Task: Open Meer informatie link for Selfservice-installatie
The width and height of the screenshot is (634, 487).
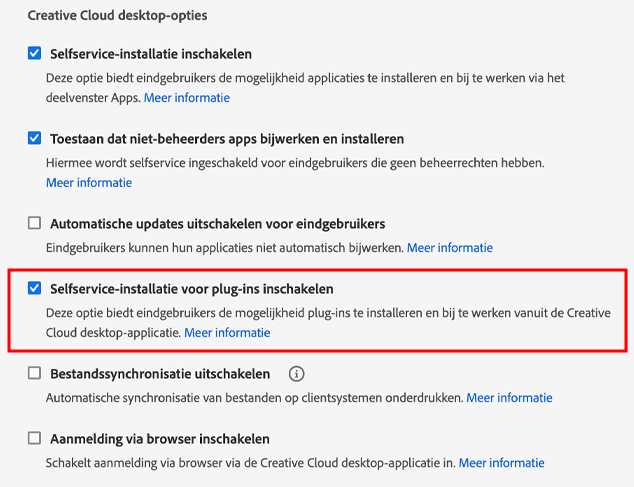Action: (x=187, y=98)
